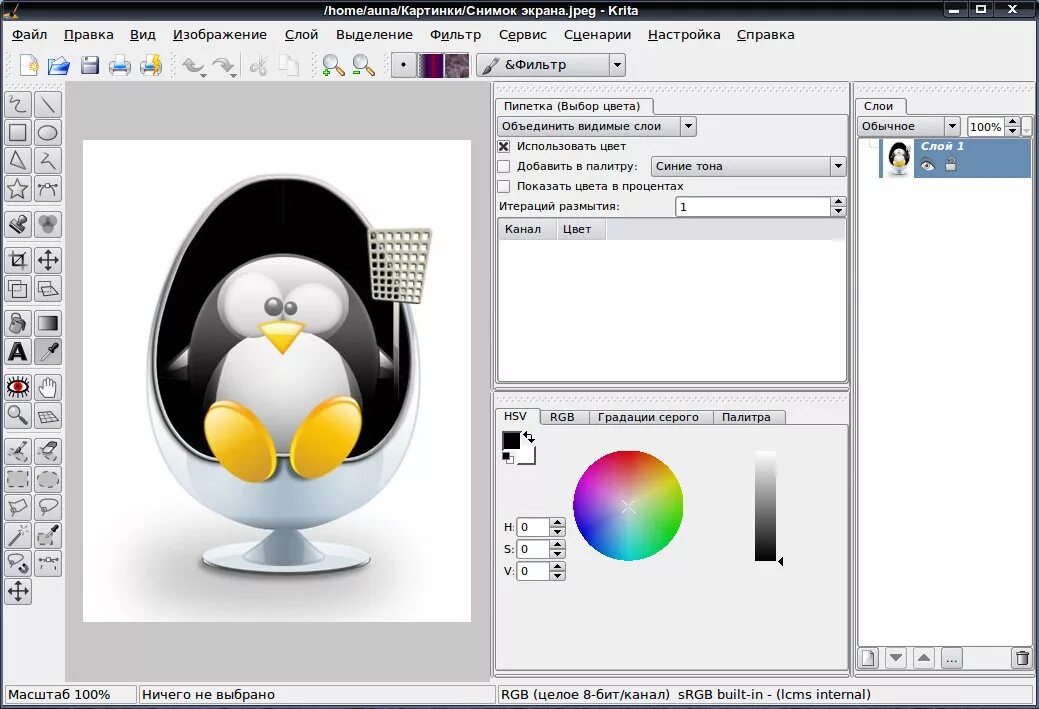Click the grayscale value slider bar

point(765,506)
